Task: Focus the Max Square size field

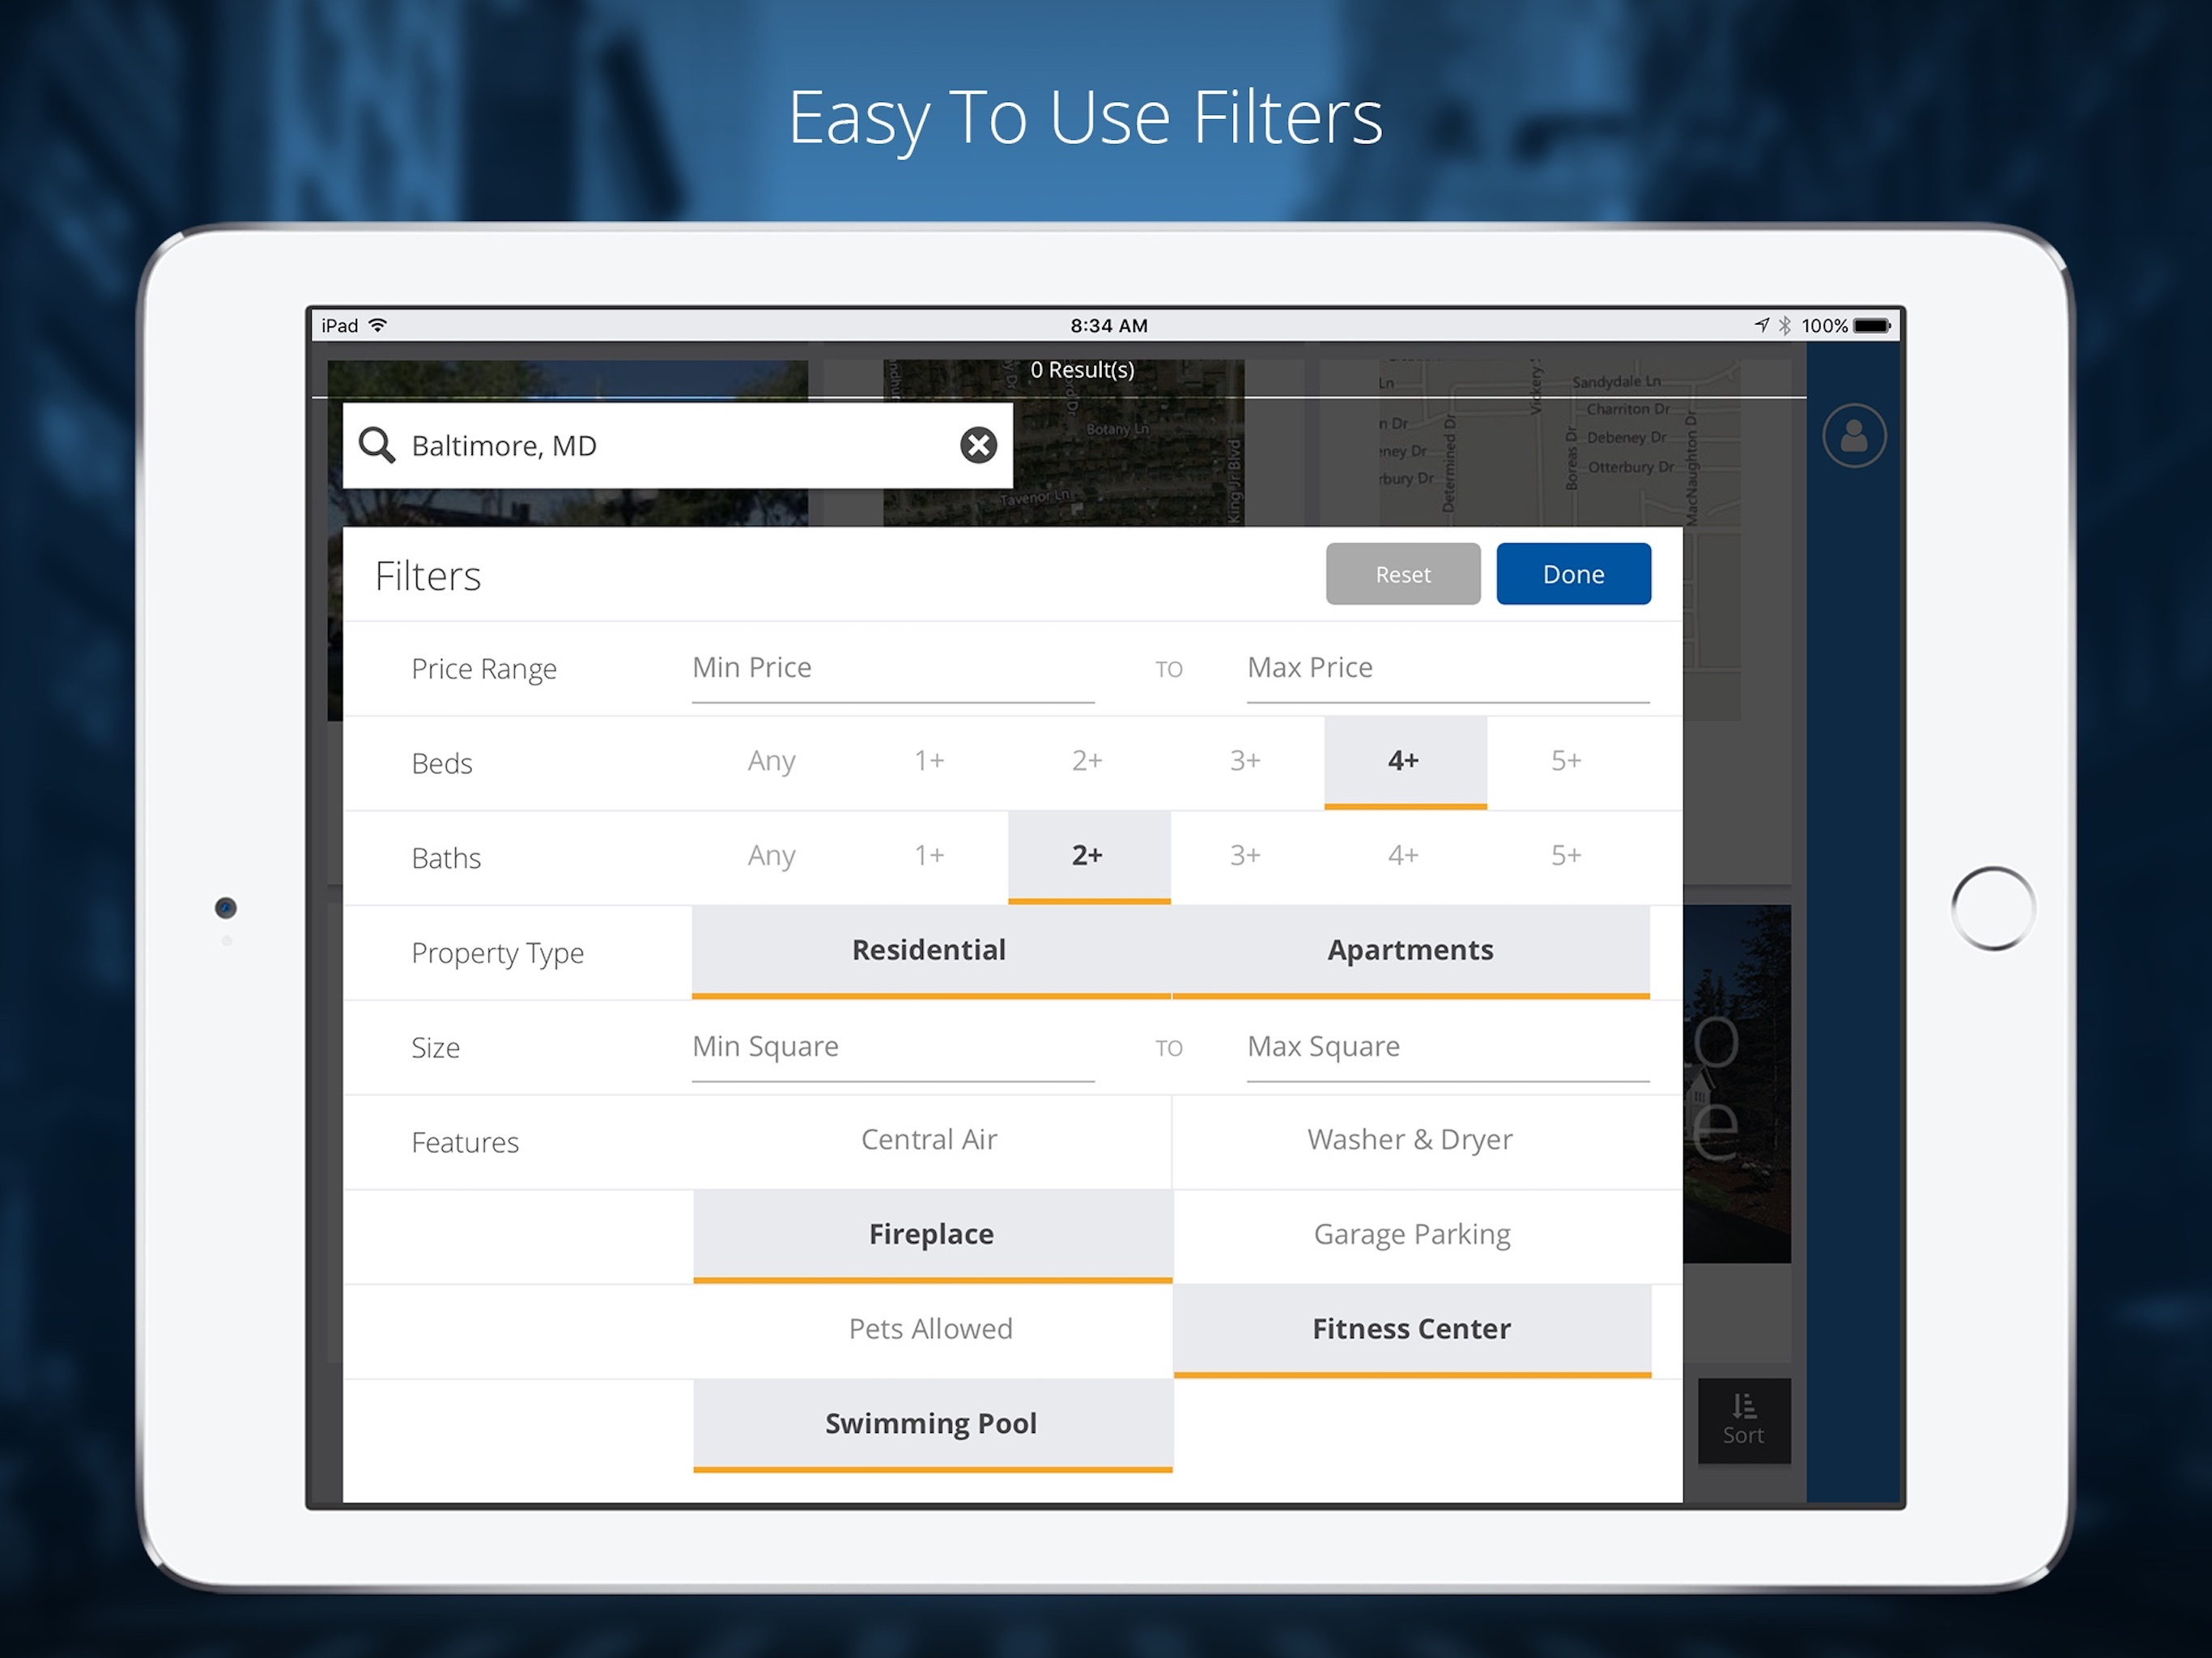Action: [1447, 1047]
